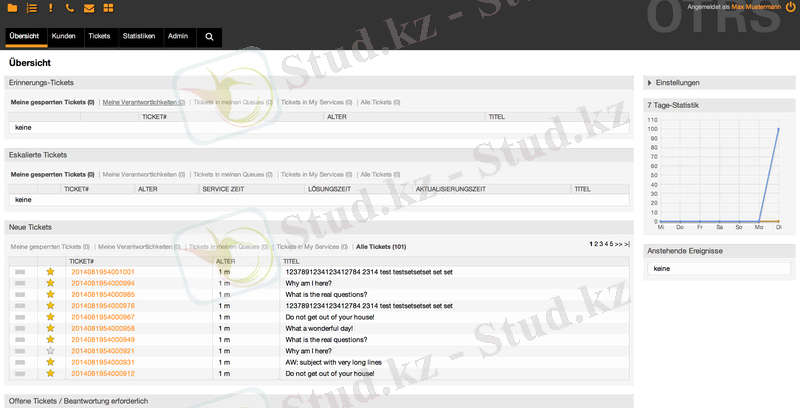Click the Erinnerungs-Tickets widget header
This screenshot has height=408, width=800.
click(319, 83)
